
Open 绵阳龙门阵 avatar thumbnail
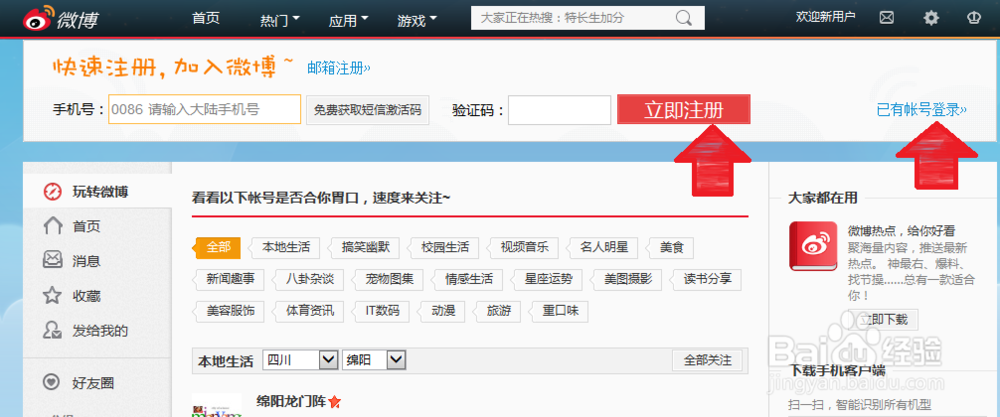pos(217,406)
